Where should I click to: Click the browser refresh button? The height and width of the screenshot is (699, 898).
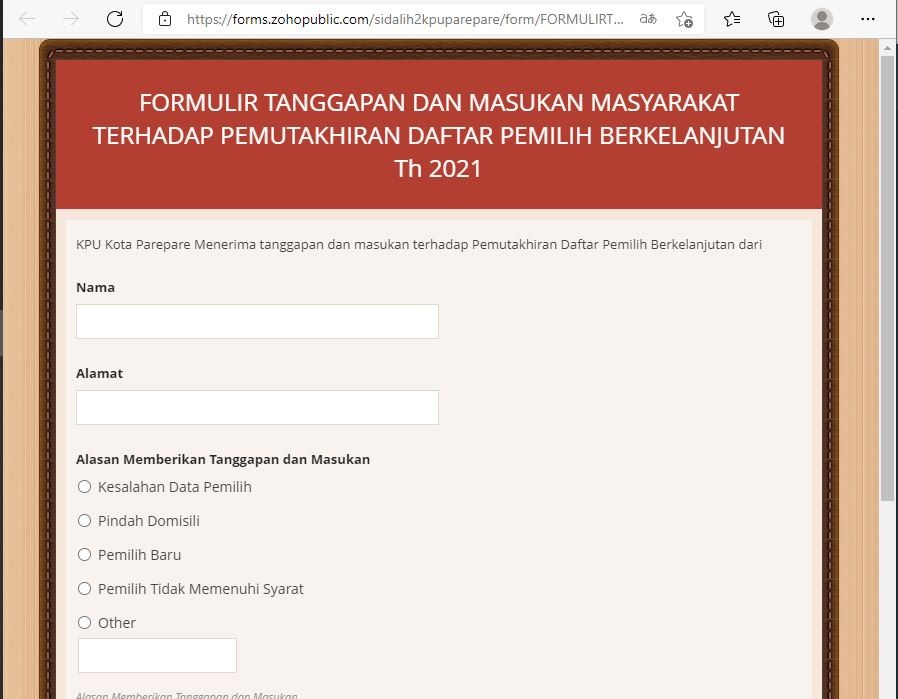(x=115, y=19)
